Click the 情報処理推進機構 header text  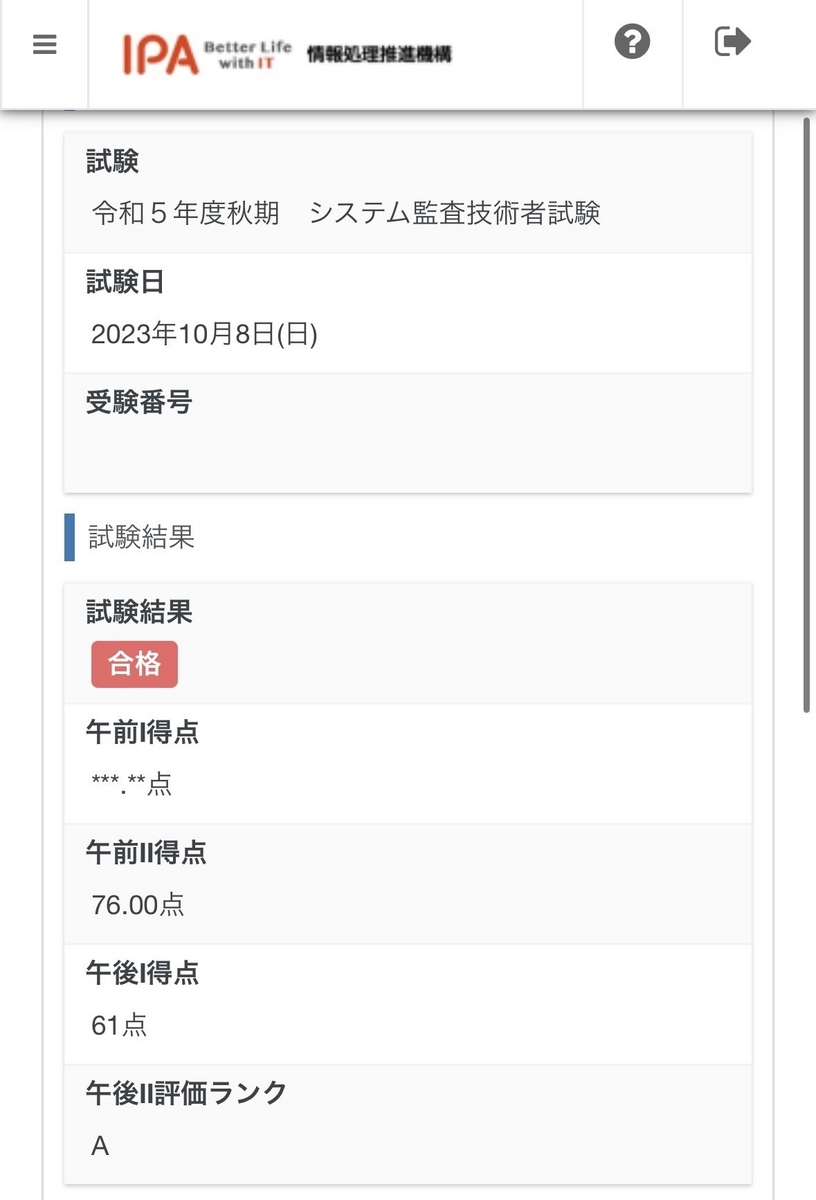tap(379, 54)
